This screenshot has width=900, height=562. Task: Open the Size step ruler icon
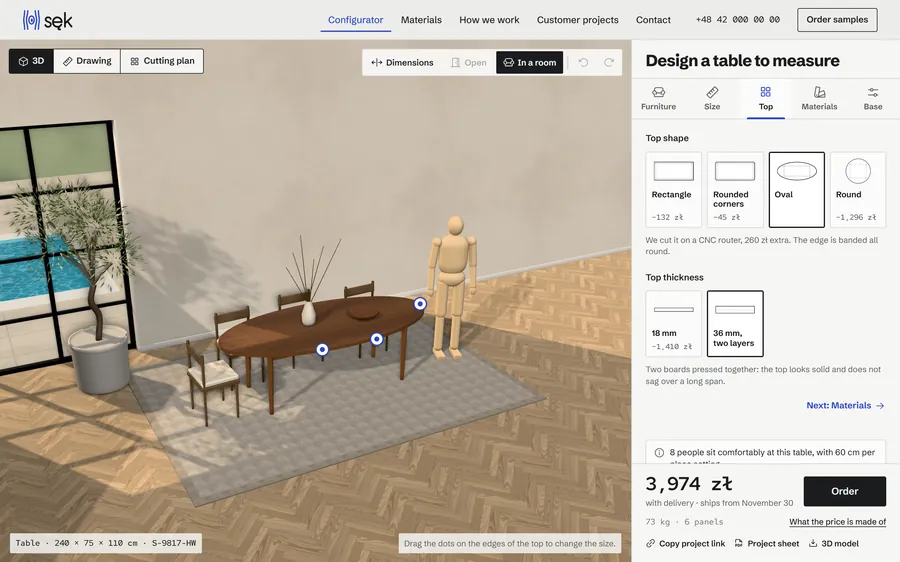(712, 92)
